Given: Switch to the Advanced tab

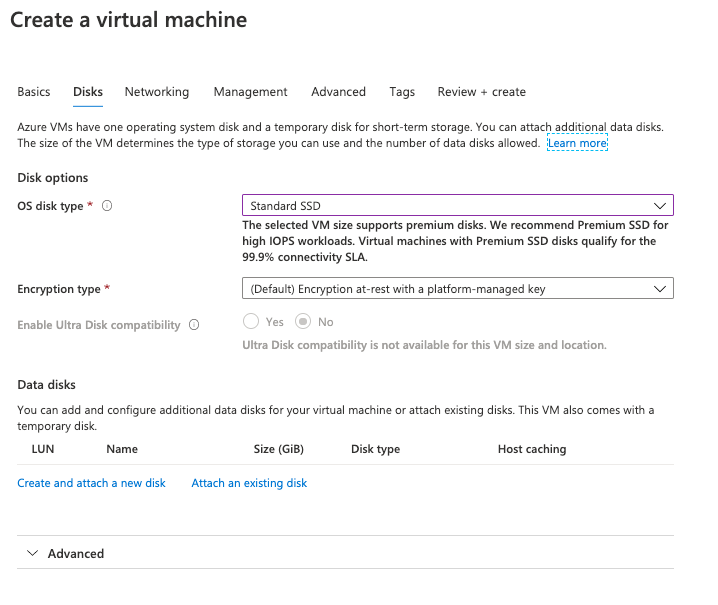Looking at the screenshot, I should (x=338, y=92).
